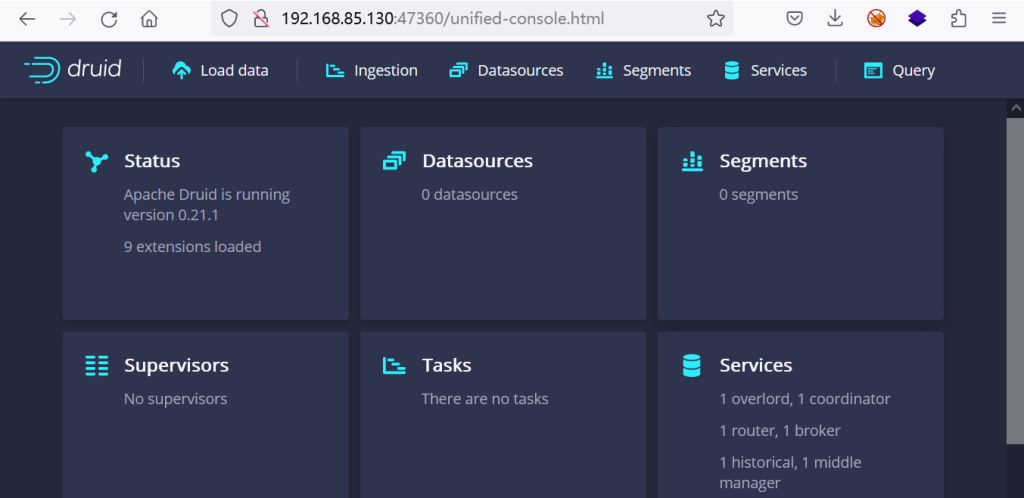1024x498 pixels.
Task: Click the browser forward arrow
Action: coord(68,19)
